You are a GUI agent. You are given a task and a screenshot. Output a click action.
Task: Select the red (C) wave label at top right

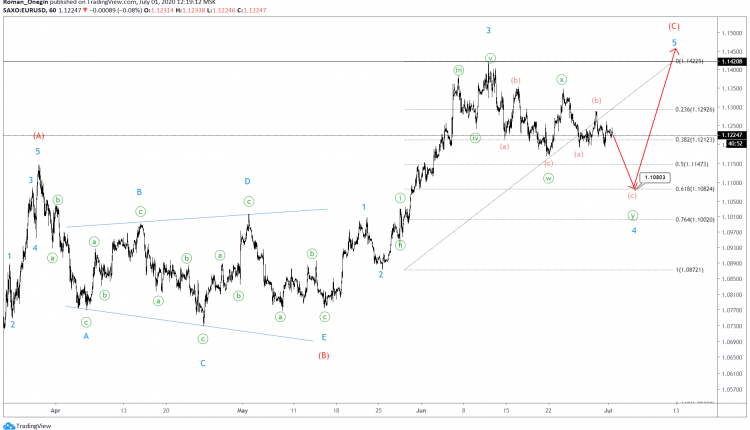click(674, 26)
